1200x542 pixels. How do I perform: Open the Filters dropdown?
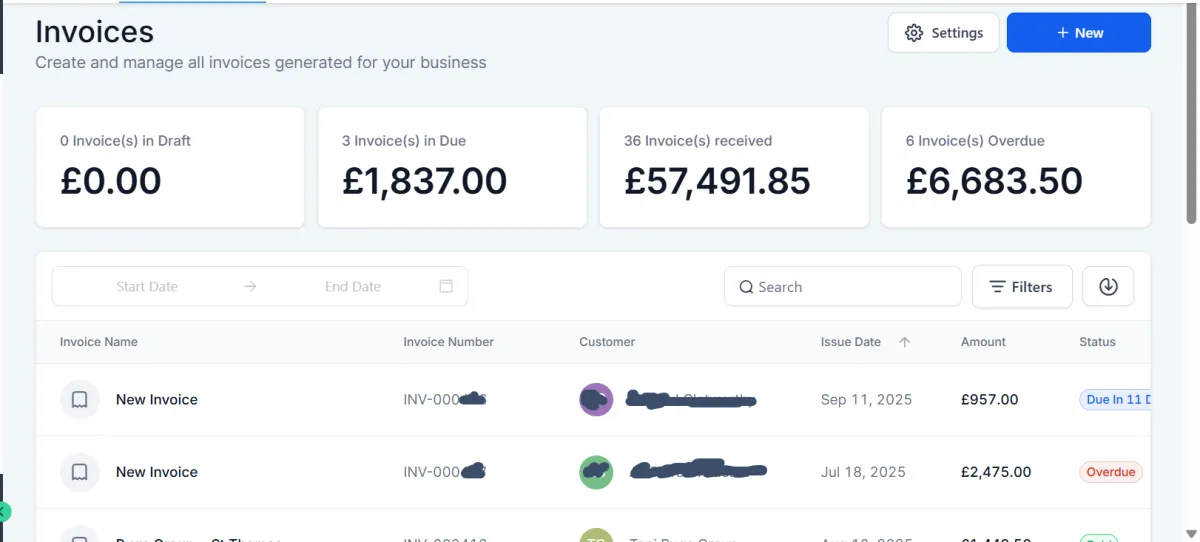click(1022, 287)
